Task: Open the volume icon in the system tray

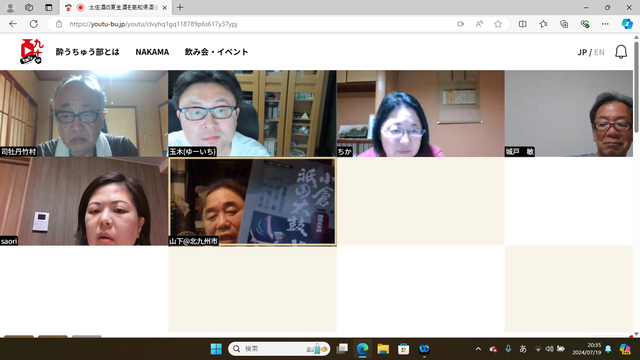Action: click(x=549, y=349)
